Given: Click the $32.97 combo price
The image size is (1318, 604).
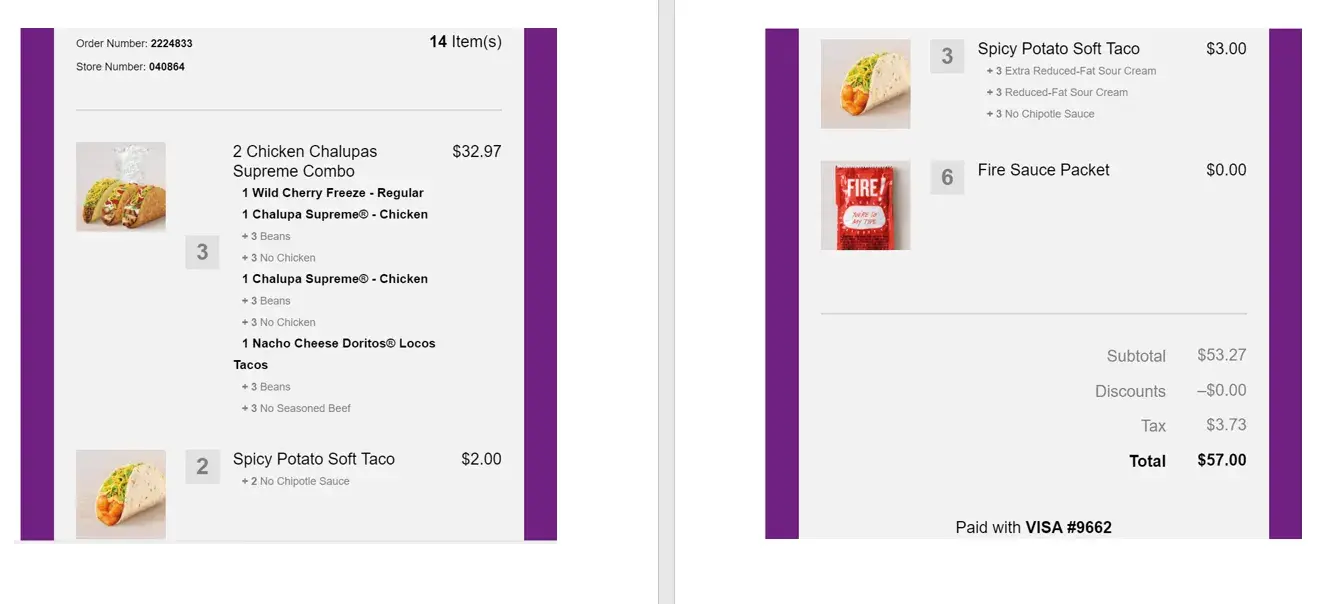Looking at the screenshot, I should pos(476,152).
